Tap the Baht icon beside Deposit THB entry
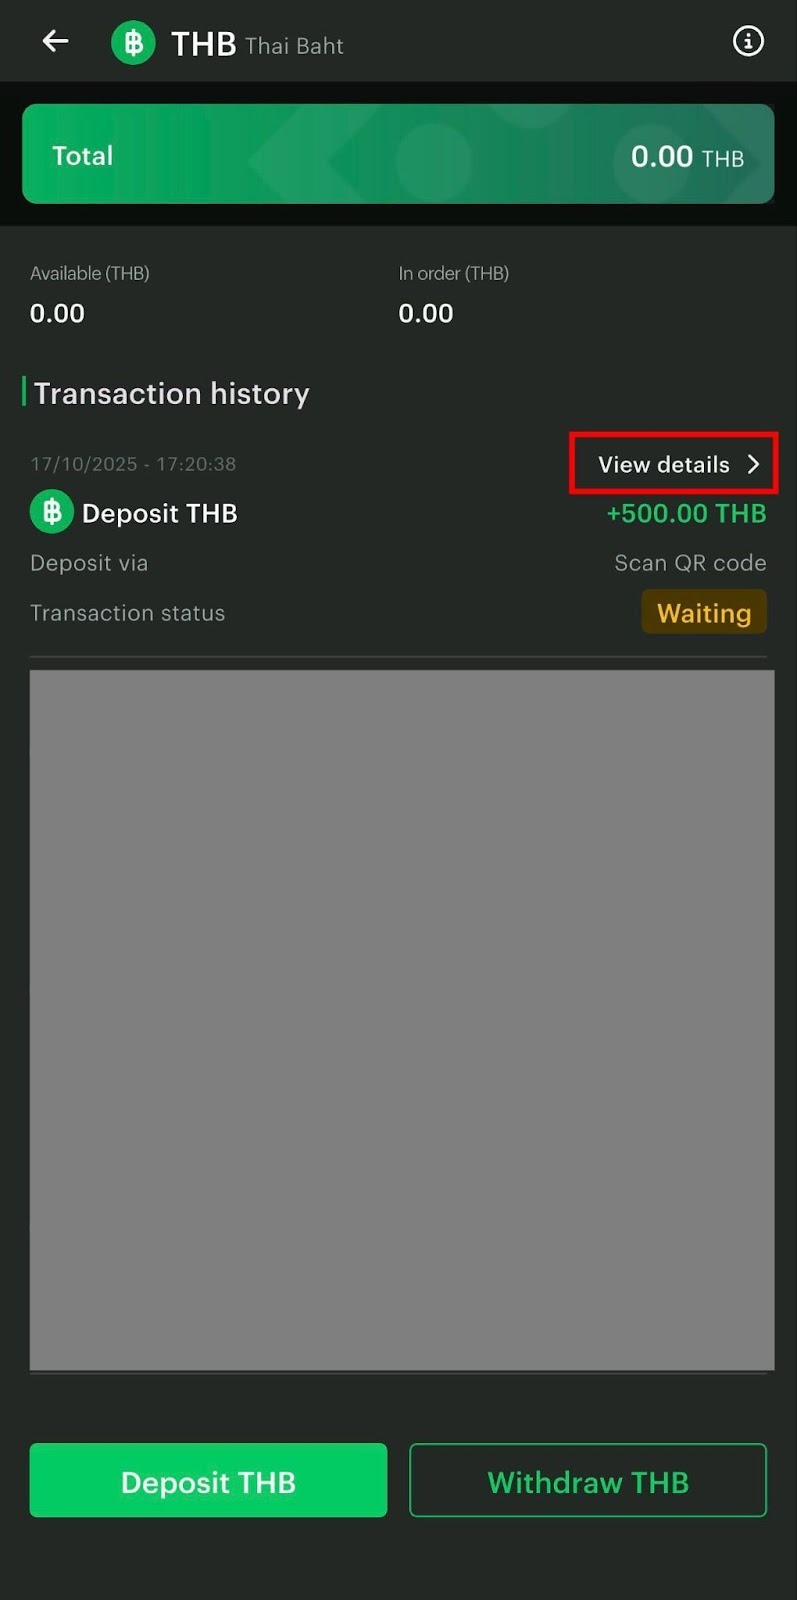The height and width of the screenshot is (1600, 797). (x=52, y=512)
